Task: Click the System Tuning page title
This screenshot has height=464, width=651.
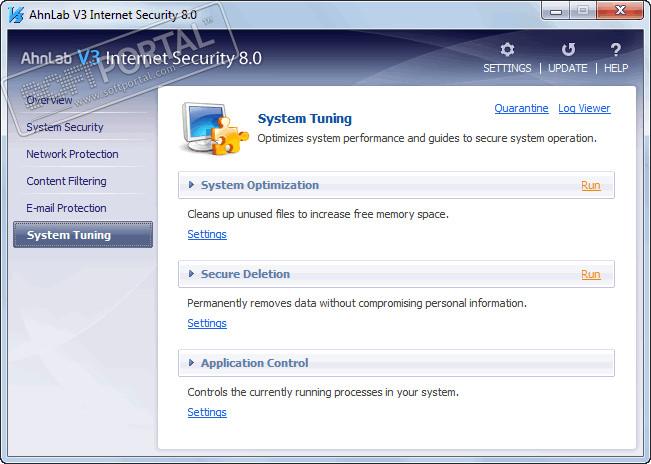Action: click(x=305, y=119)
